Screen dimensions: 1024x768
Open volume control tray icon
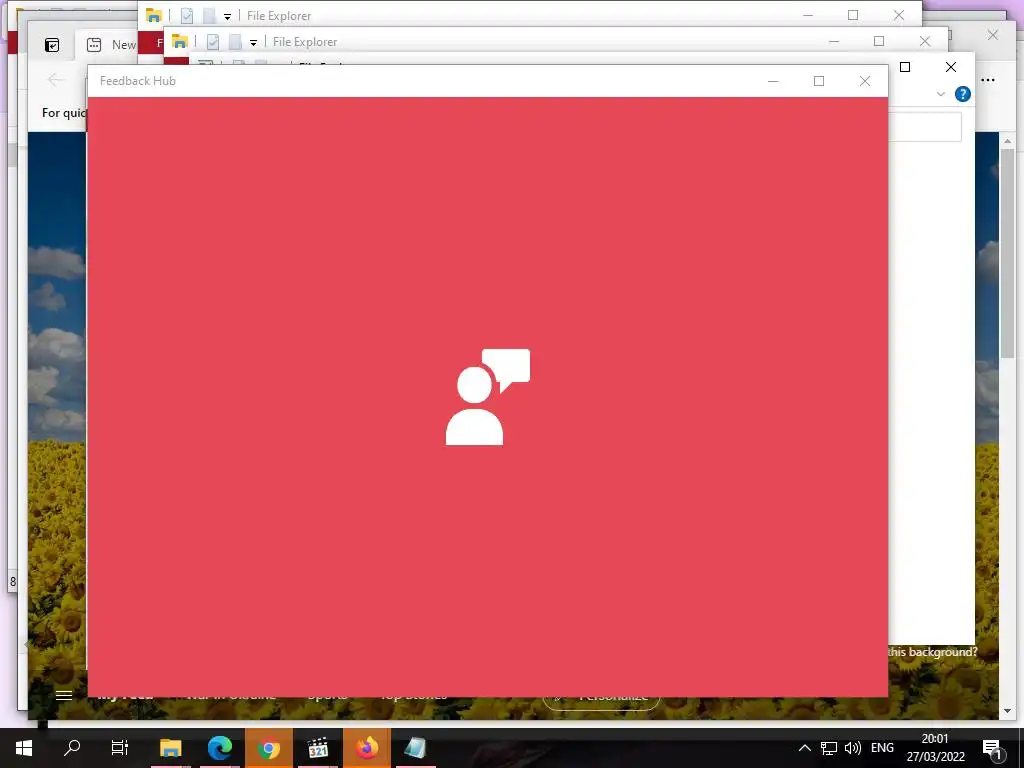click(x=852, y=748)
